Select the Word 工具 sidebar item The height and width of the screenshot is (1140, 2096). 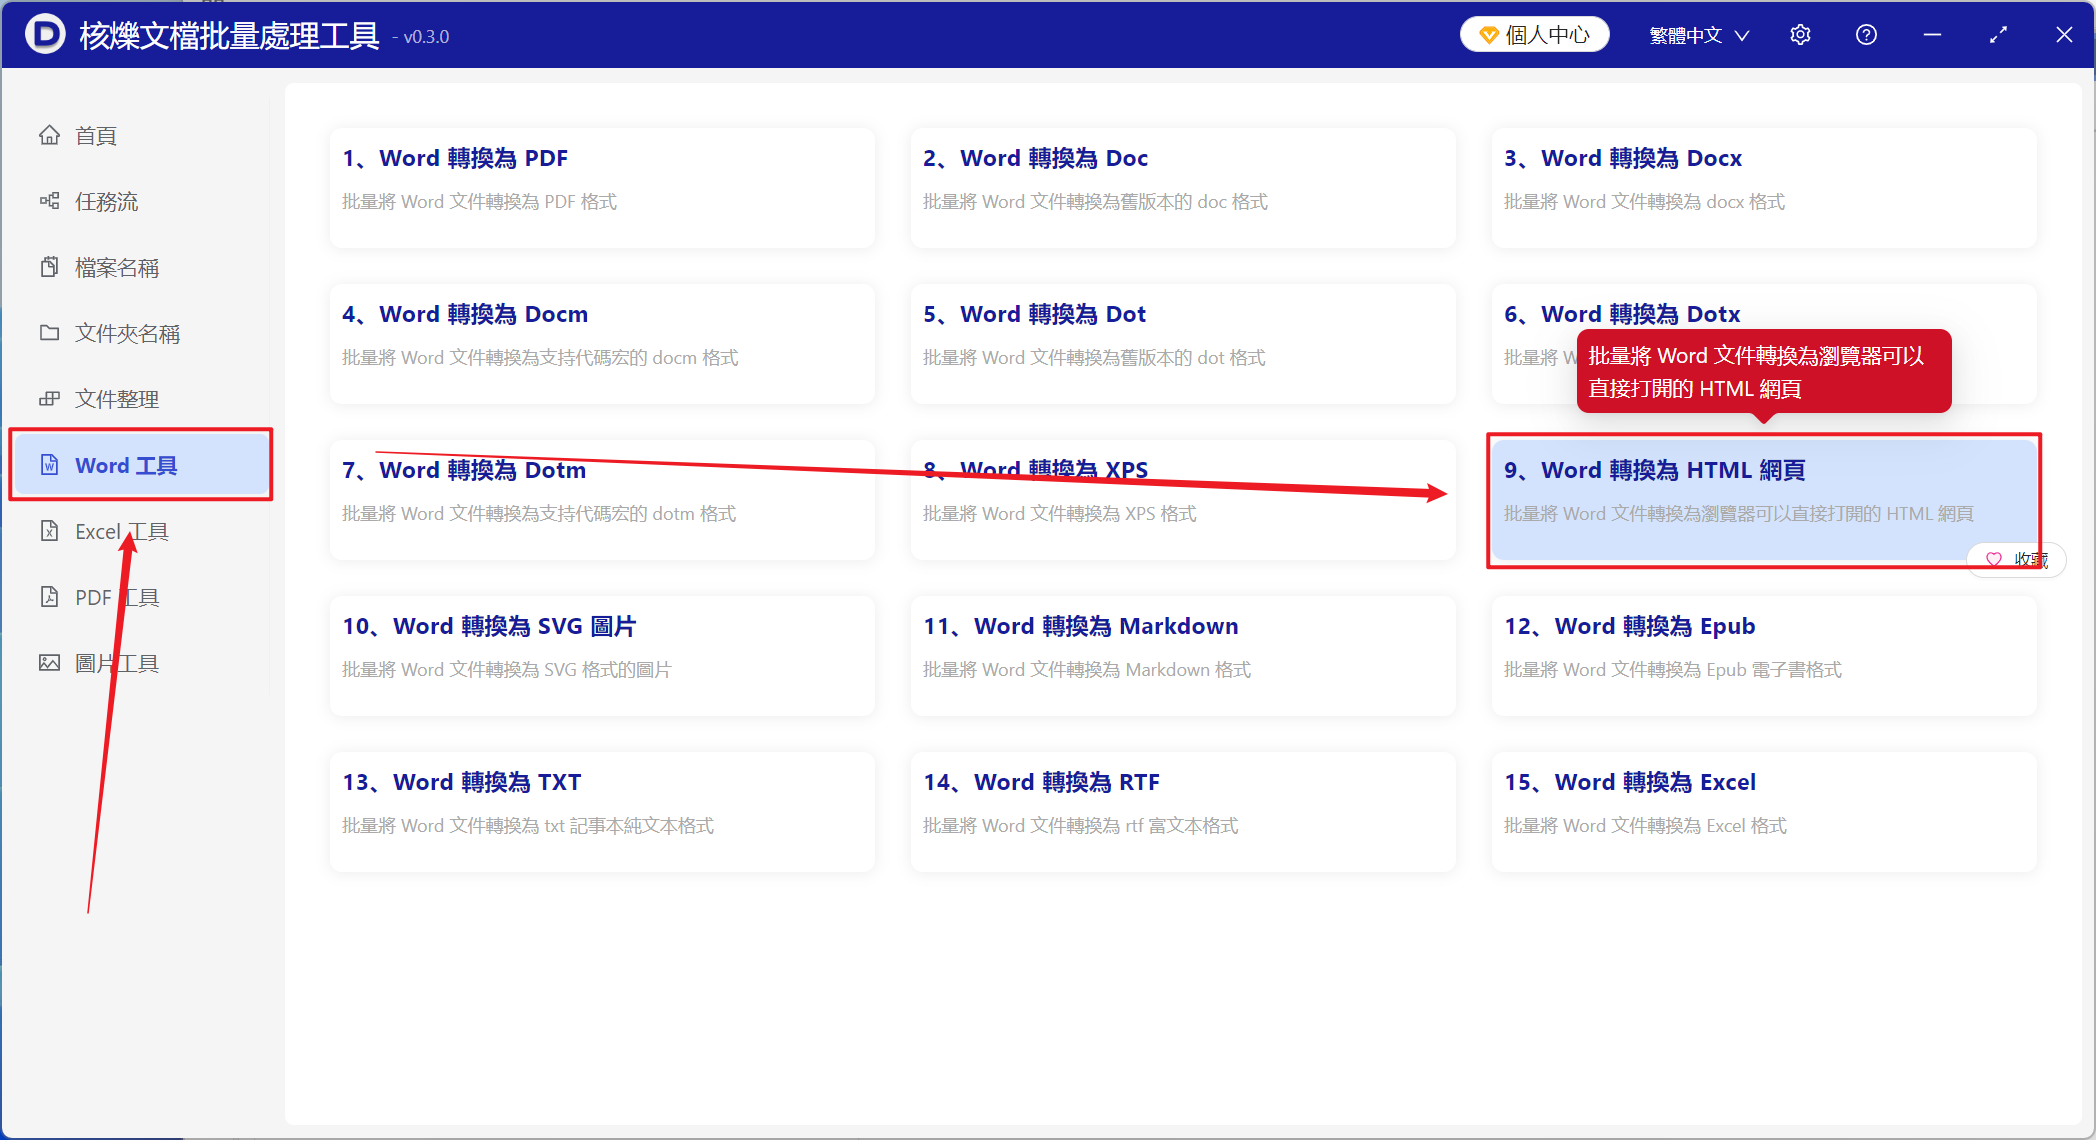coord(140,465)
